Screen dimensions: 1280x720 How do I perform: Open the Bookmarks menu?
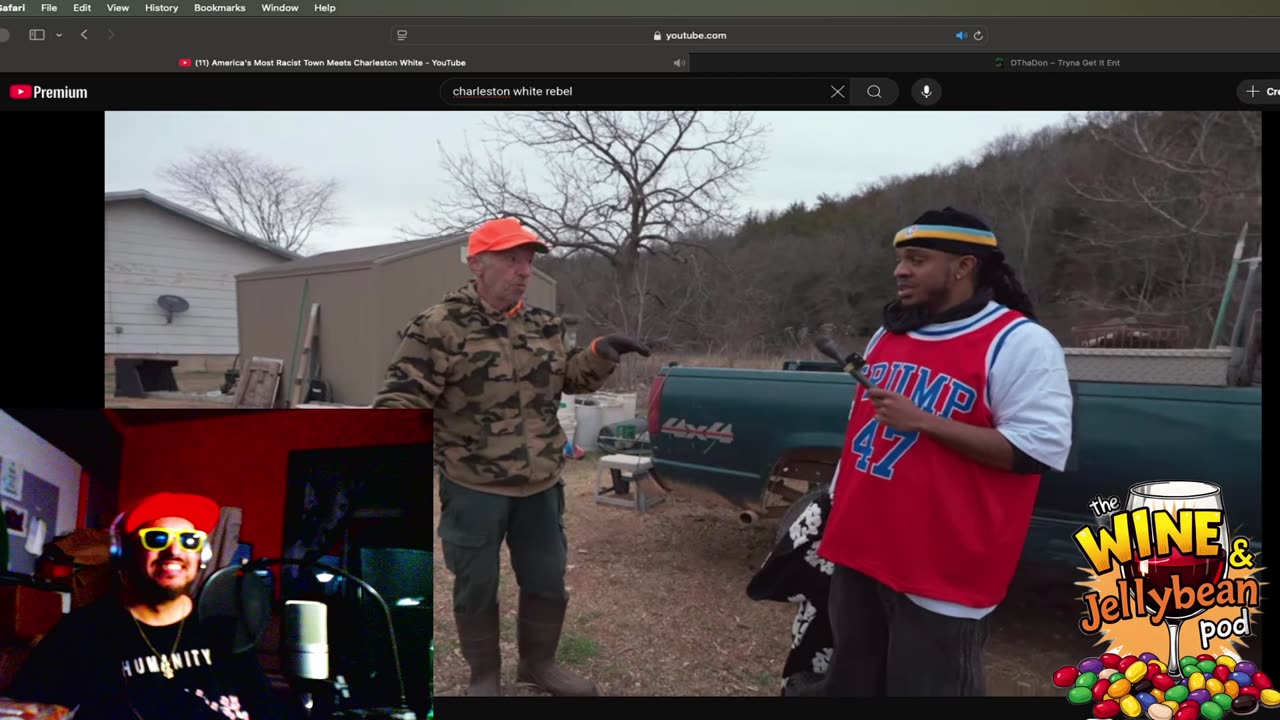point(219,8)
